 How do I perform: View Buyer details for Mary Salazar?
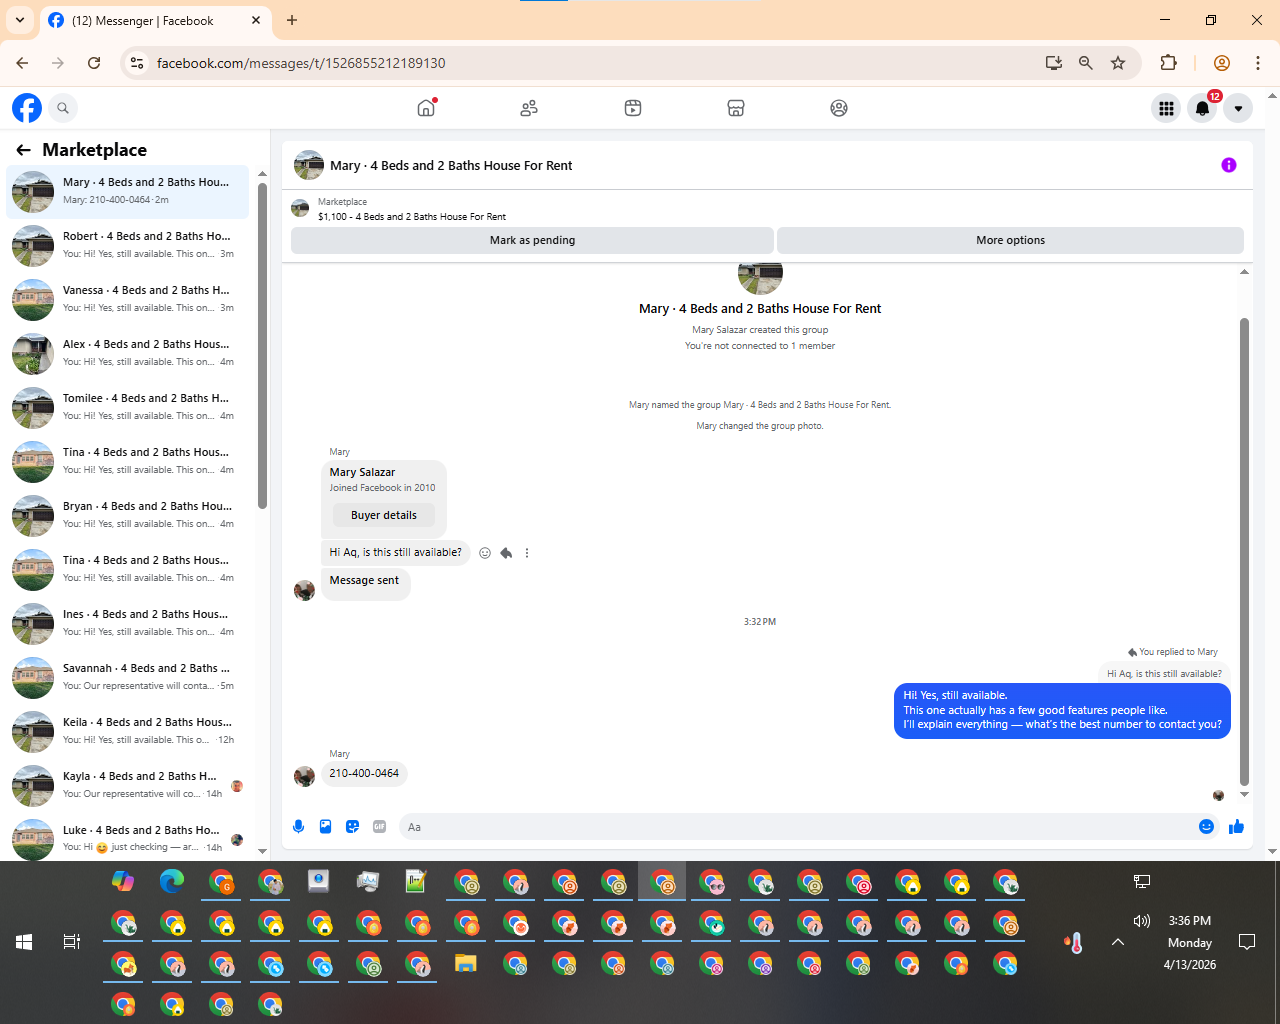384,515
